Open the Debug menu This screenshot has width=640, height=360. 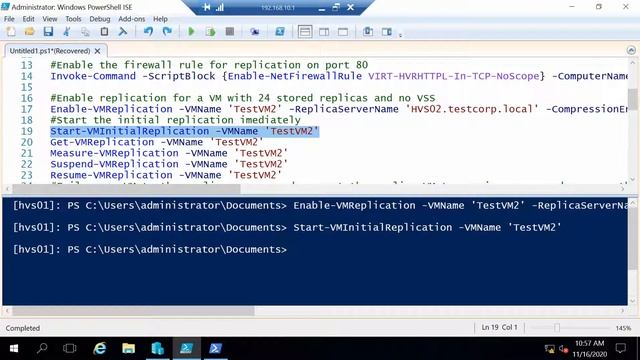click(x=100, y=19)
